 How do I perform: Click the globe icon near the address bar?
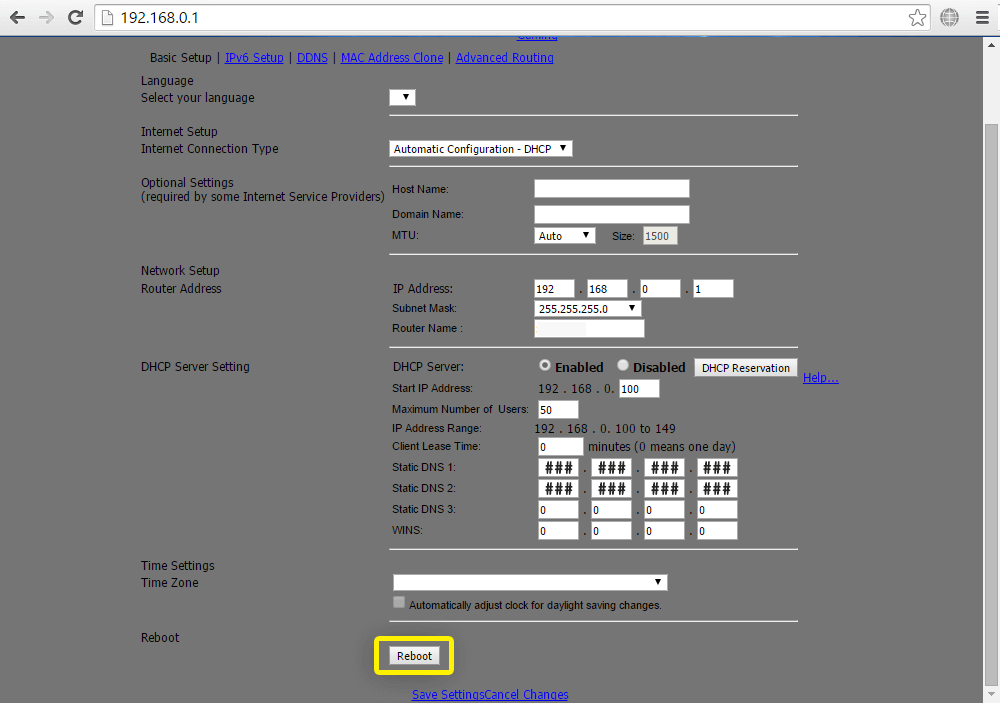948,17
